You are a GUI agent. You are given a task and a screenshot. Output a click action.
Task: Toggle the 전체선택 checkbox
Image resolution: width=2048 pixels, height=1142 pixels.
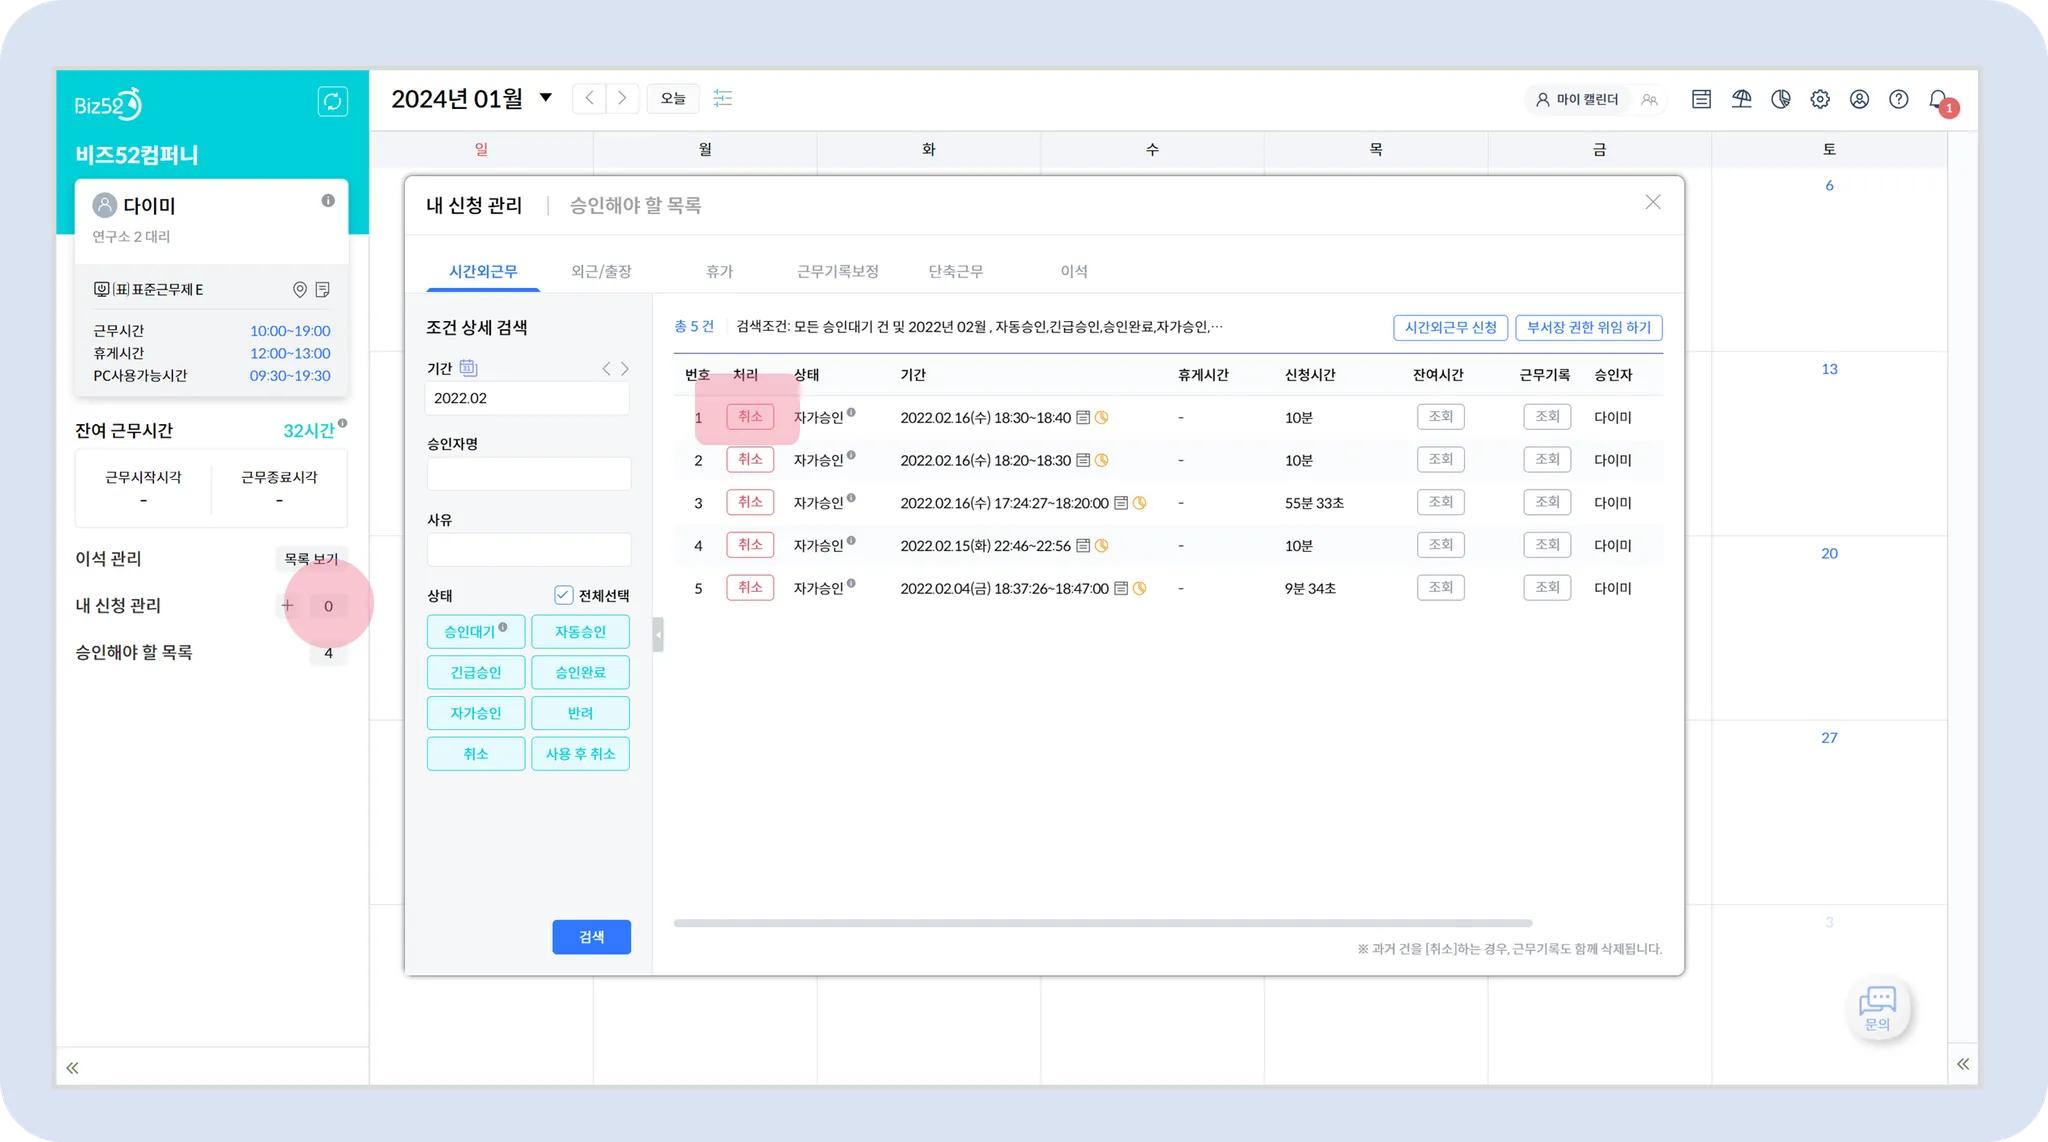[563, 595]
